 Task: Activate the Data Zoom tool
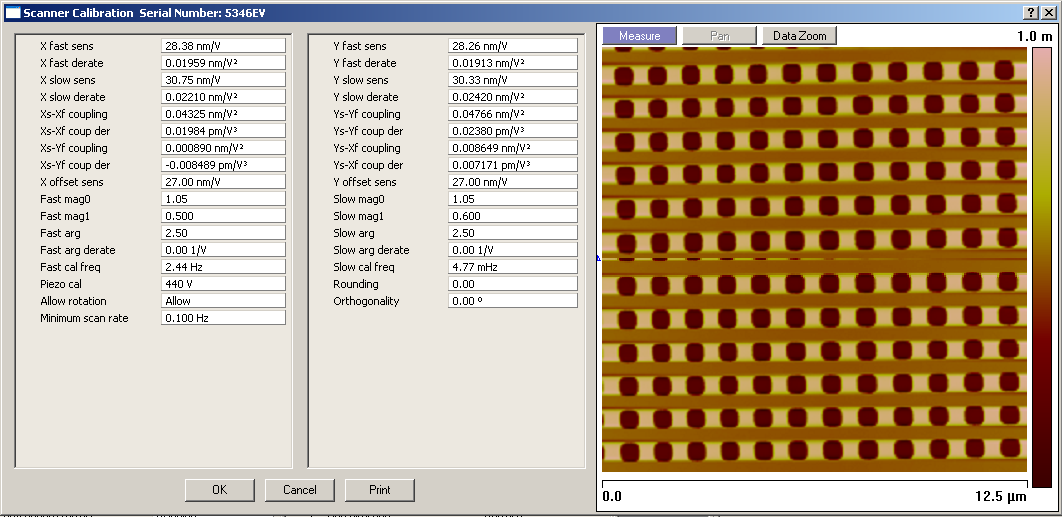[x=799, y=36]
